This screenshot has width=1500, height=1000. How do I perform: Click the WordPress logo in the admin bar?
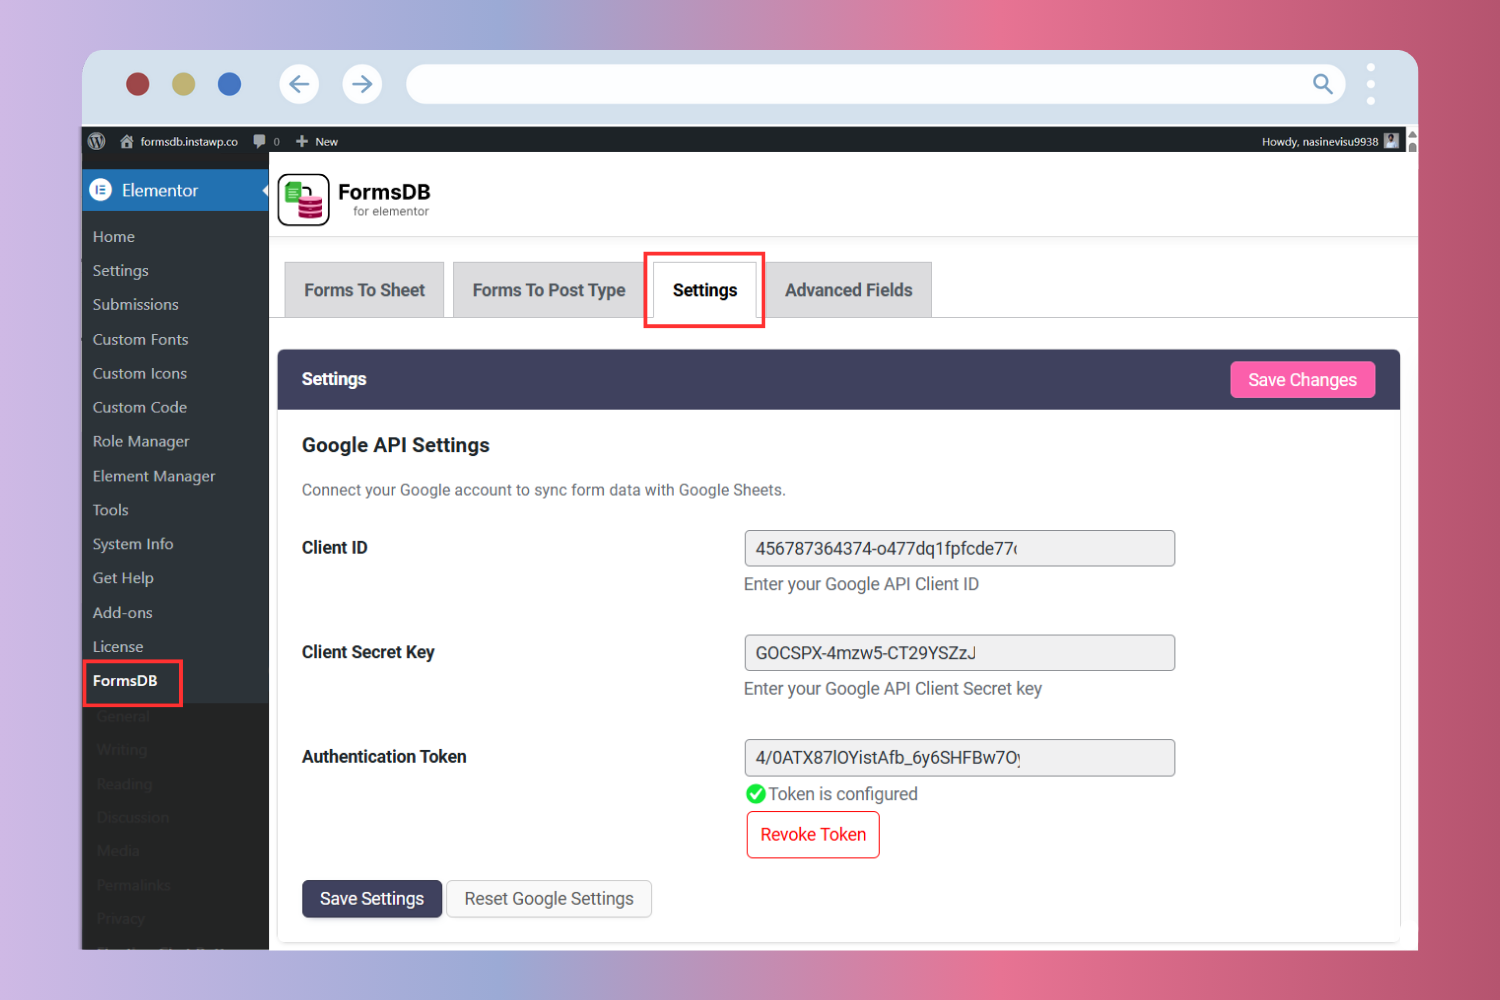click(96, 140)
